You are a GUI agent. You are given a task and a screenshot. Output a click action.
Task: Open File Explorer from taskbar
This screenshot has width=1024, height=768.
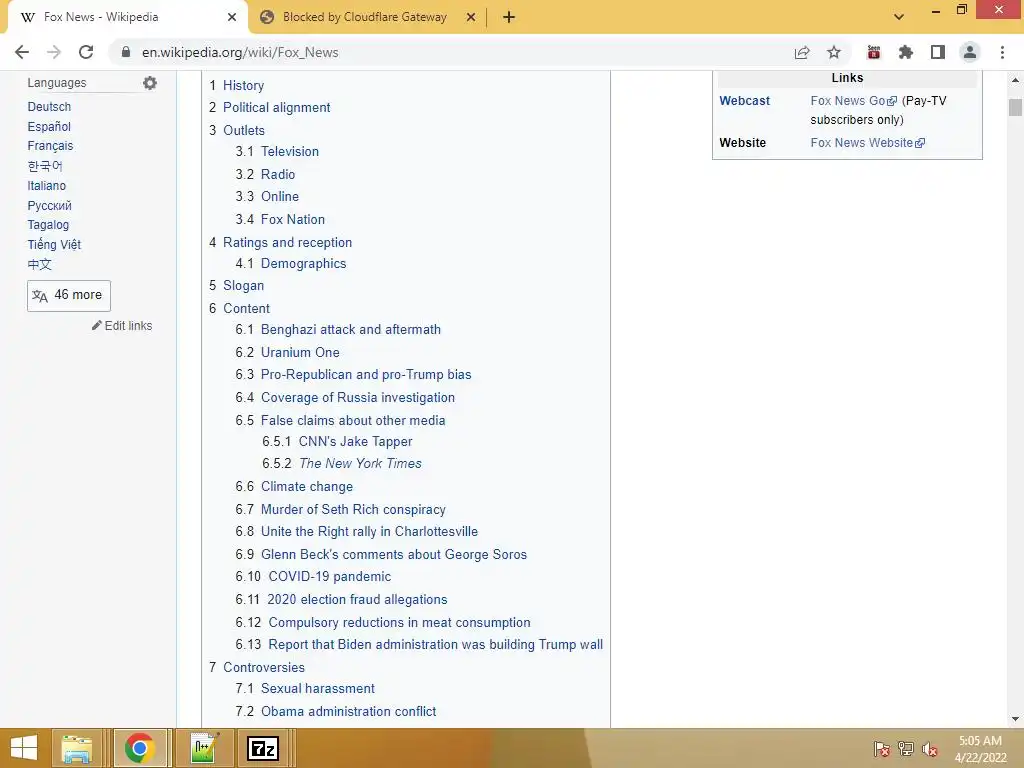pos(76,748)
